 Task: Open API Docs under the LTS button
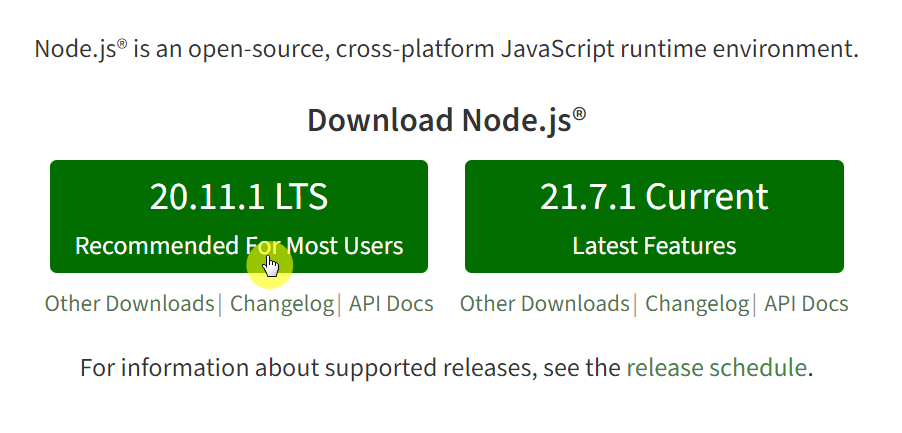[391, 304]
